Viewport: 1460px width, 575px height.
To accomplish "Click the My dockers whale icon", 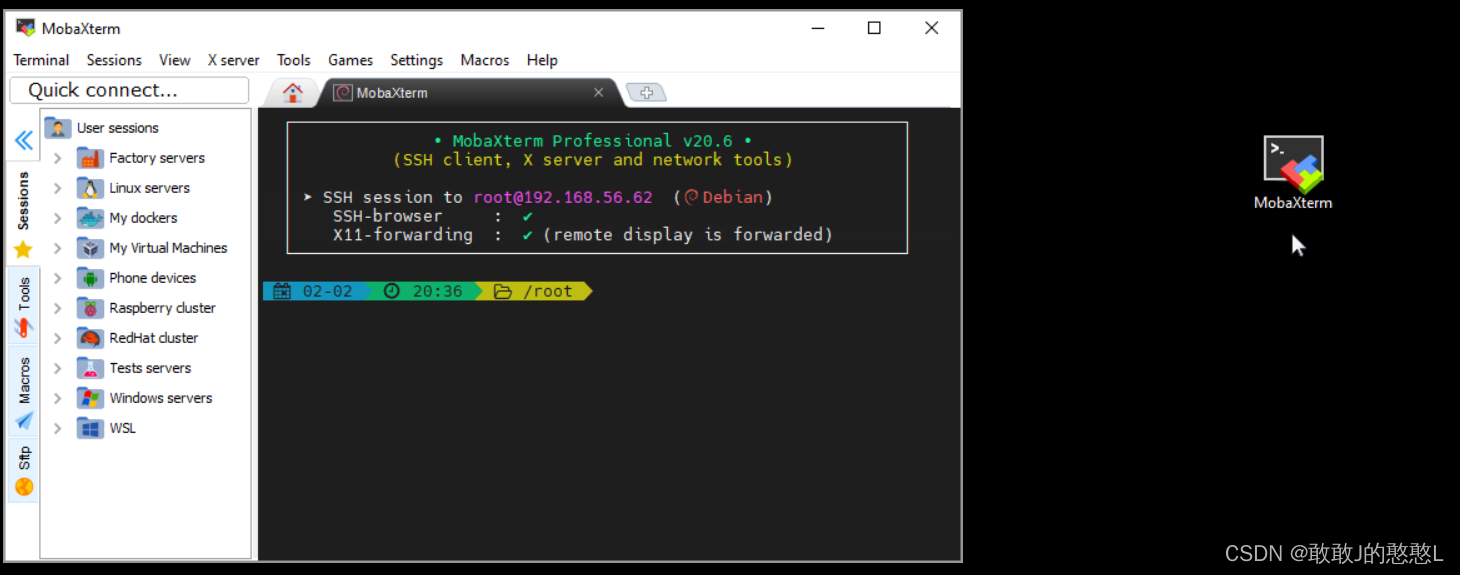I will 90,218.
